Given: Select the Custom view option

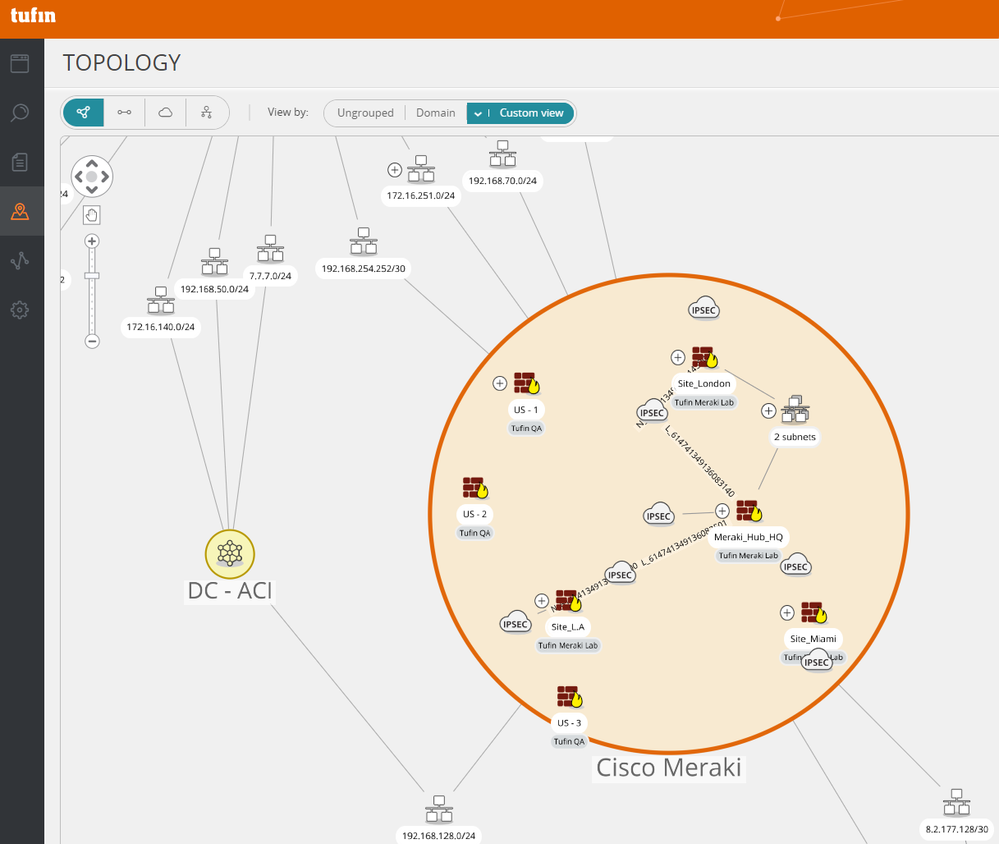Looking at the screenshot, I should [531, 113].
